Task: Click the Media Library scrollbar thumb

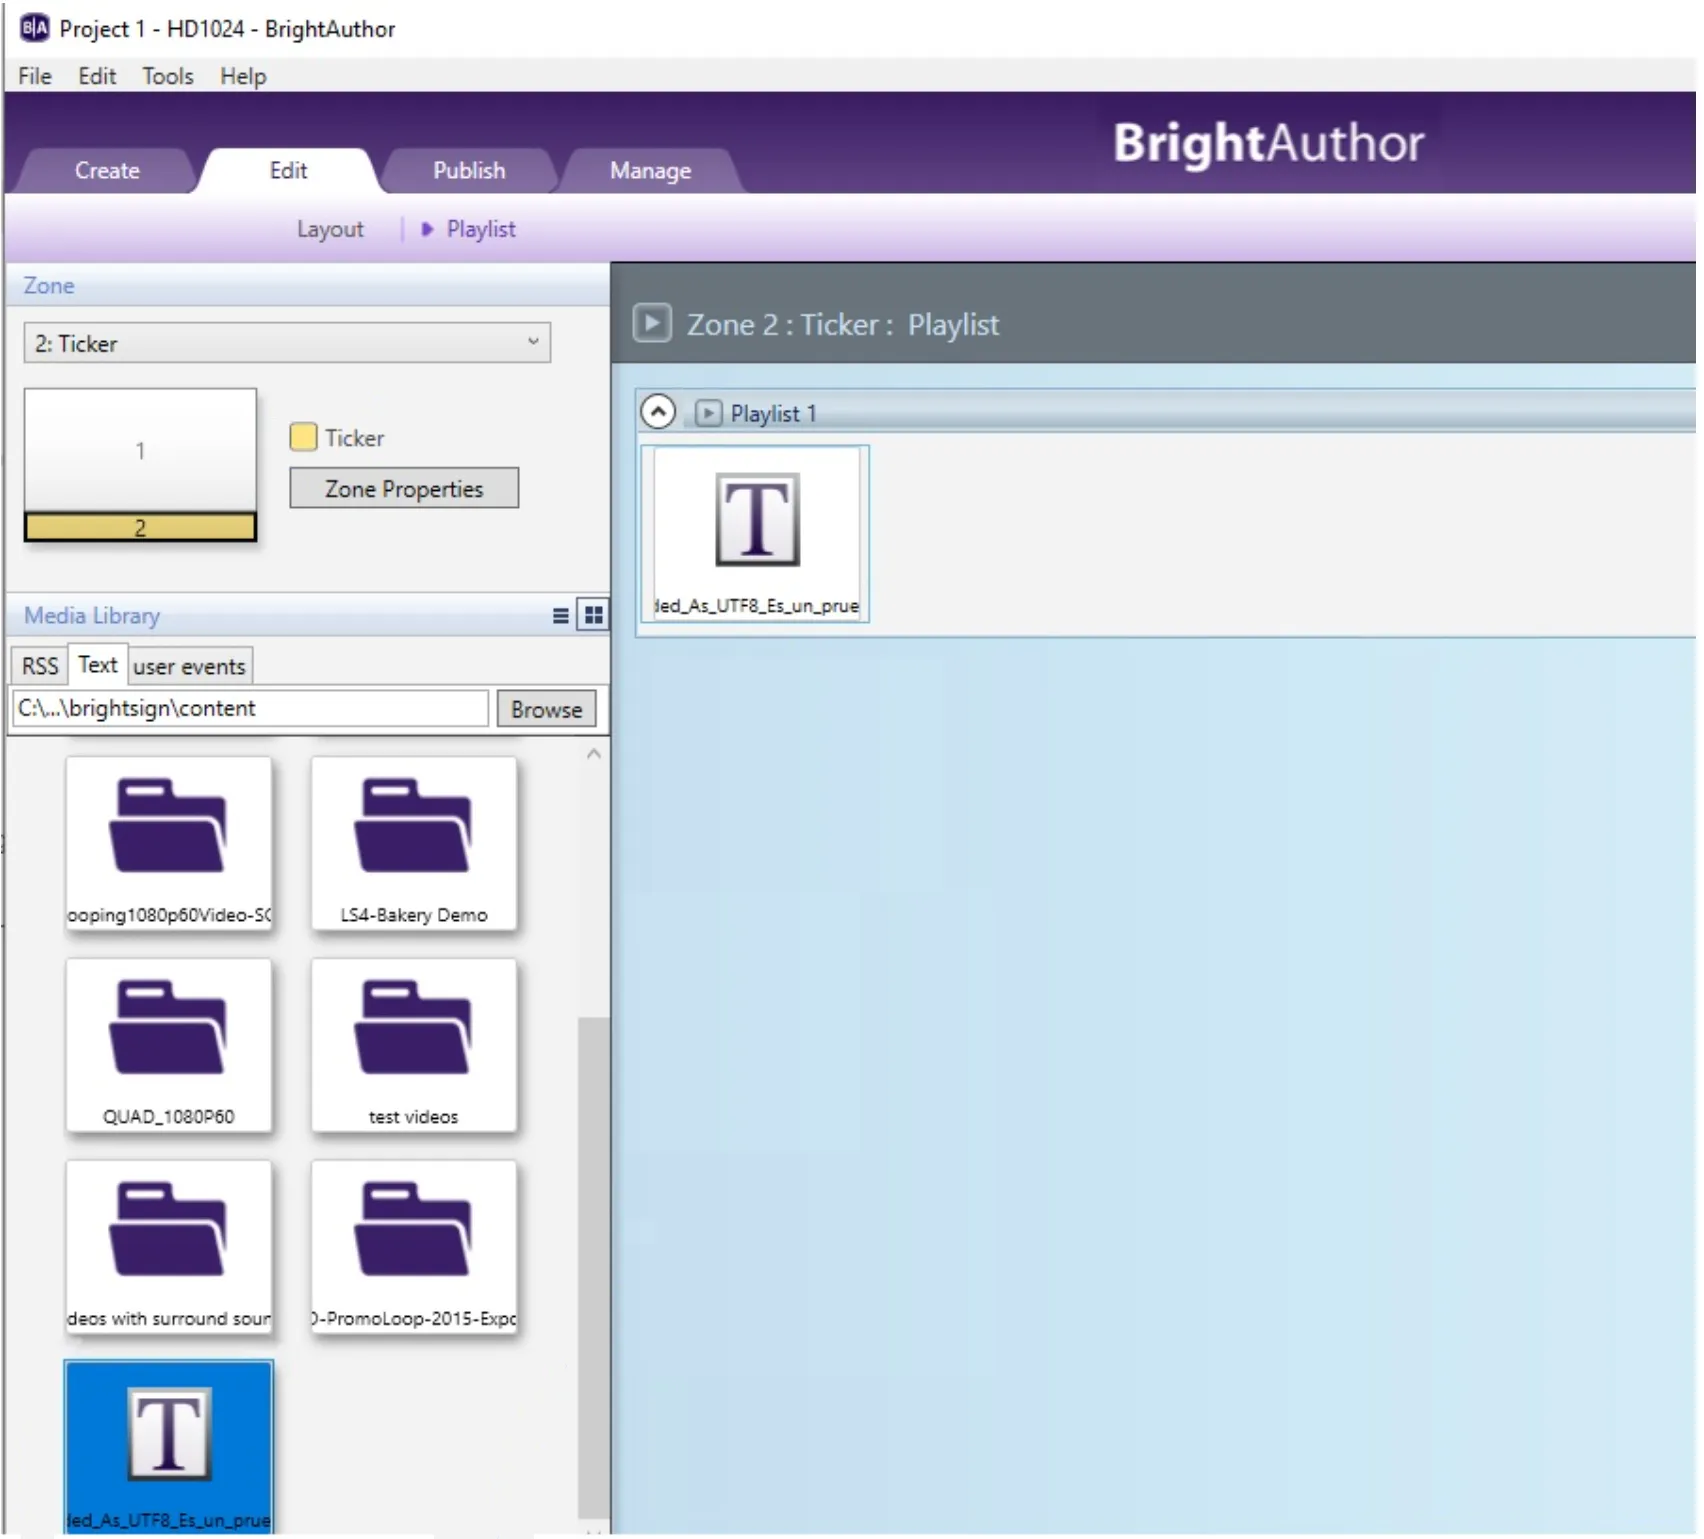Action: (594, 1268)
